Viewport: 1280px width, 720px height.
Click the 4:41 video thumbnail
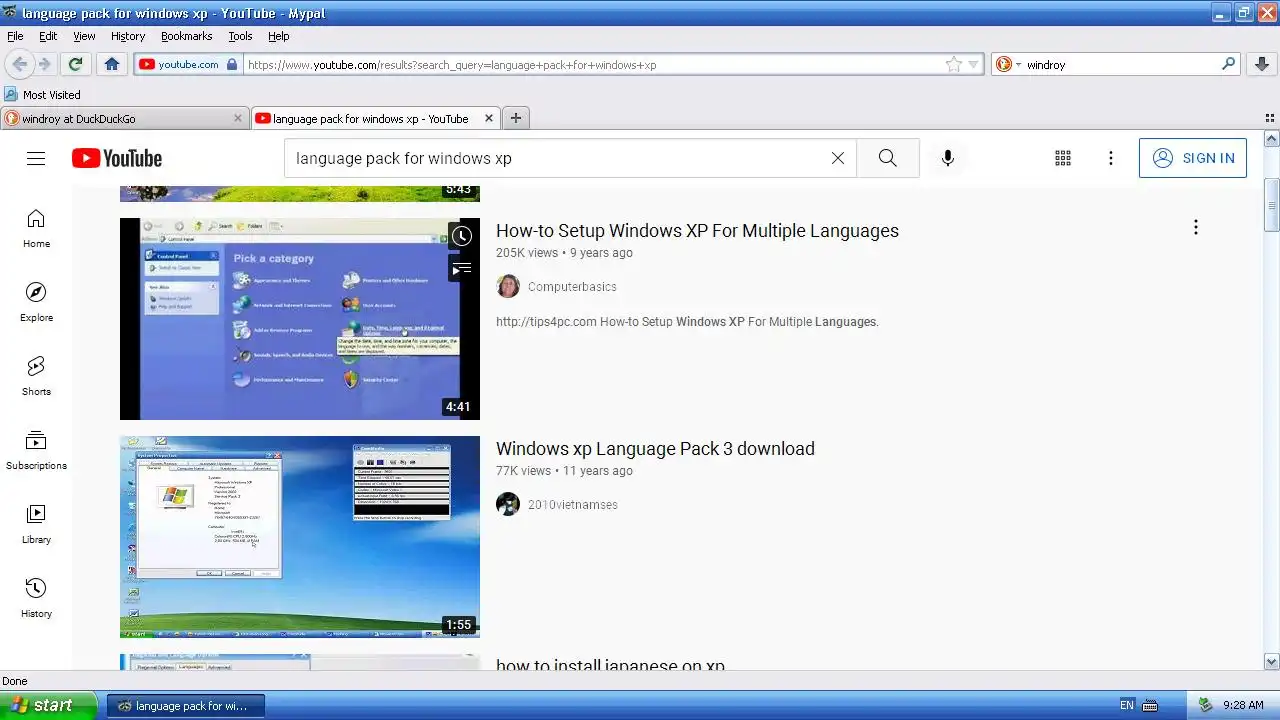300,319
